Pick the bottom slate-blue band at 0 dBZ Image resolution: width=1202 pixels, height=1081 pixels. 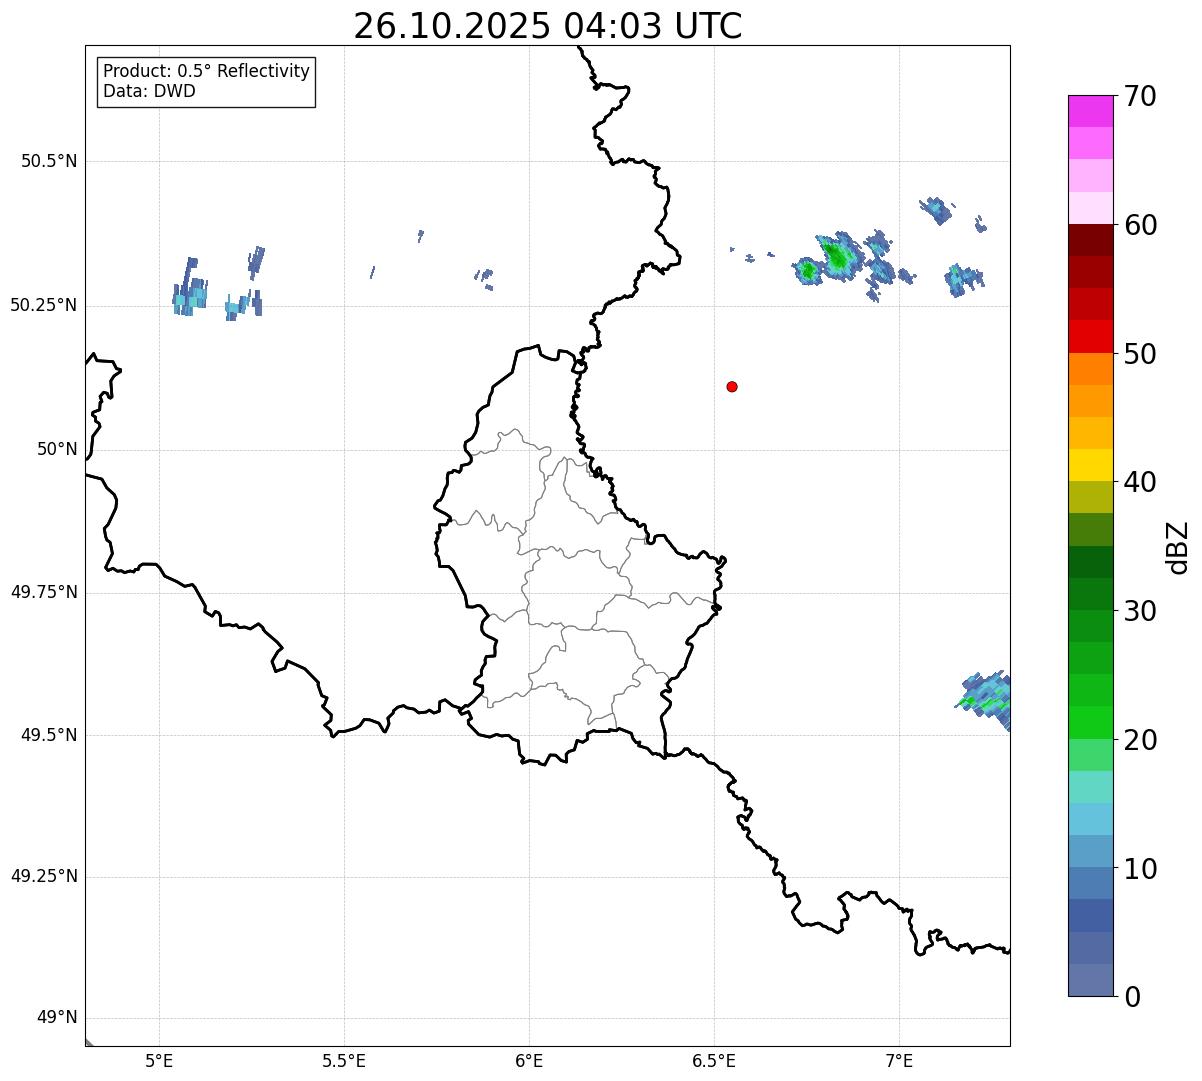pos(1090,980)
